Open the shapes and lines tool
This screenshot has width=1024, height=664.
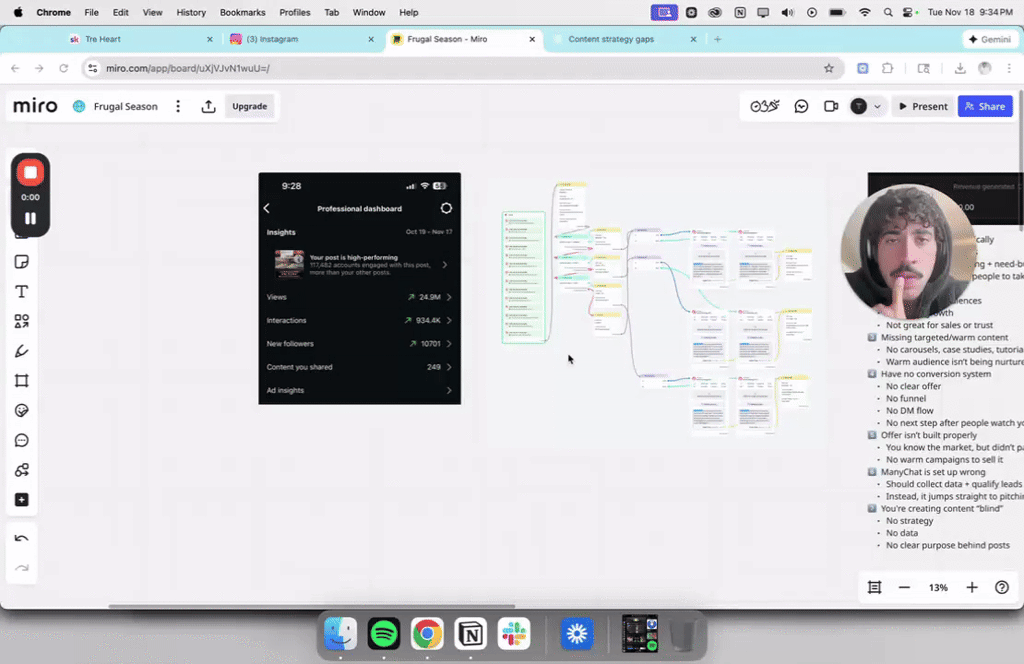pos(22,321)
